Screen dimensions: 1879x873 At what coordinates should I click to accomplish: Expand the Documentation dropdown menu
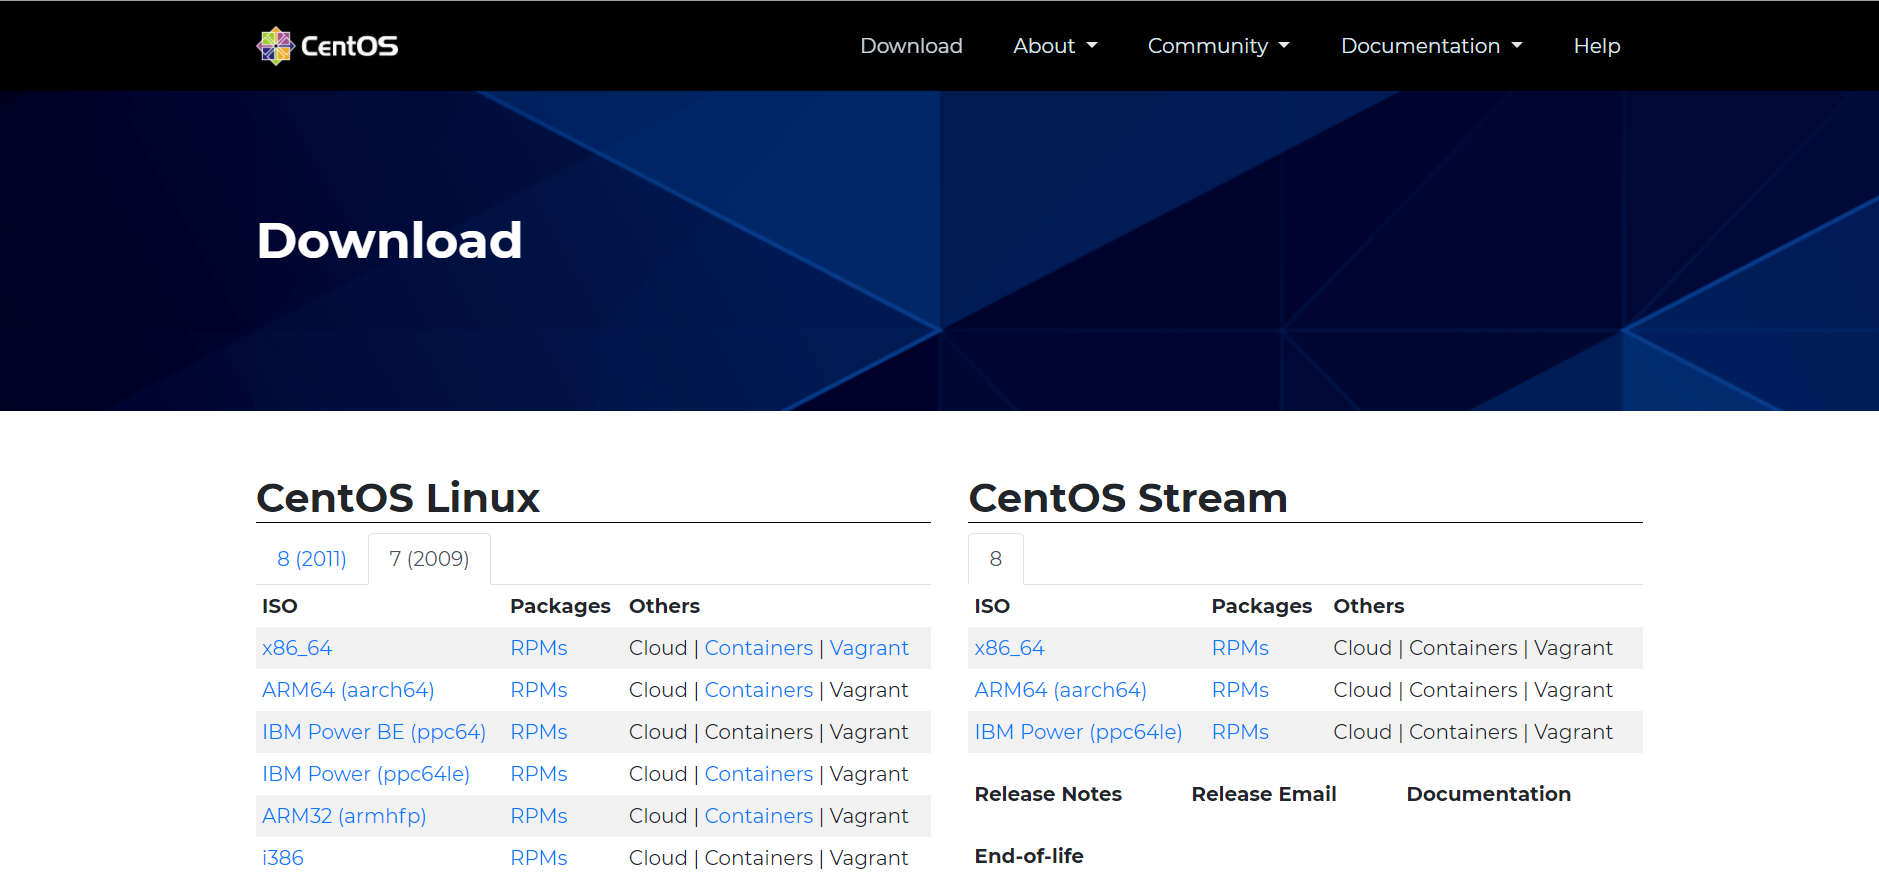pyautogui.click(x=1432, y=46)
